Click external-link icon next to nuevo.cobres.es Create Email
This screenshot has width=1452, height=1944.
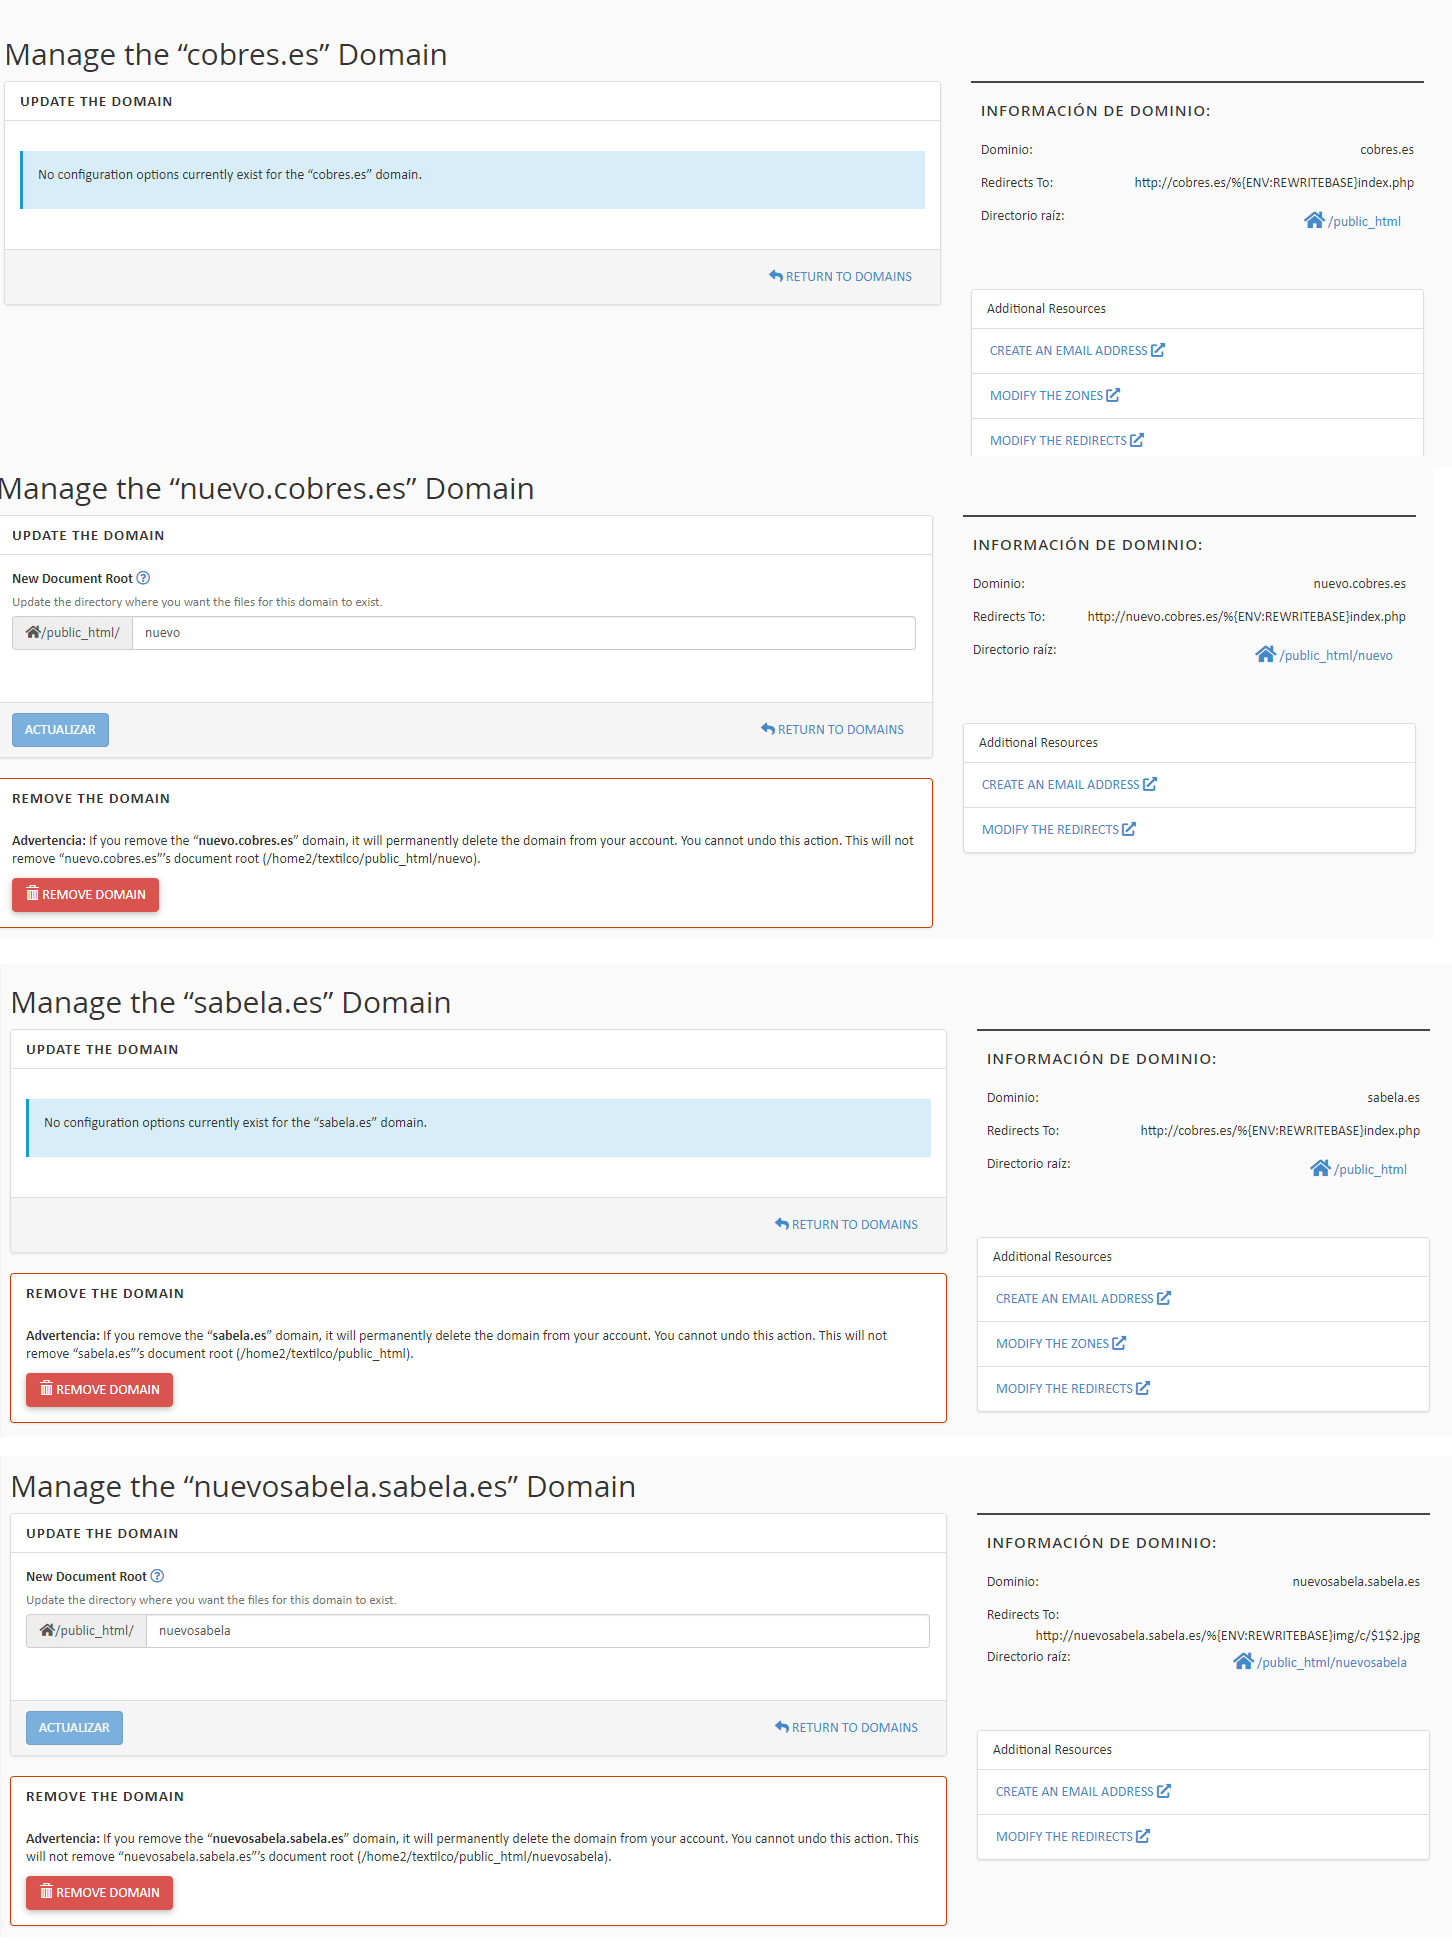pos(1150,784)
